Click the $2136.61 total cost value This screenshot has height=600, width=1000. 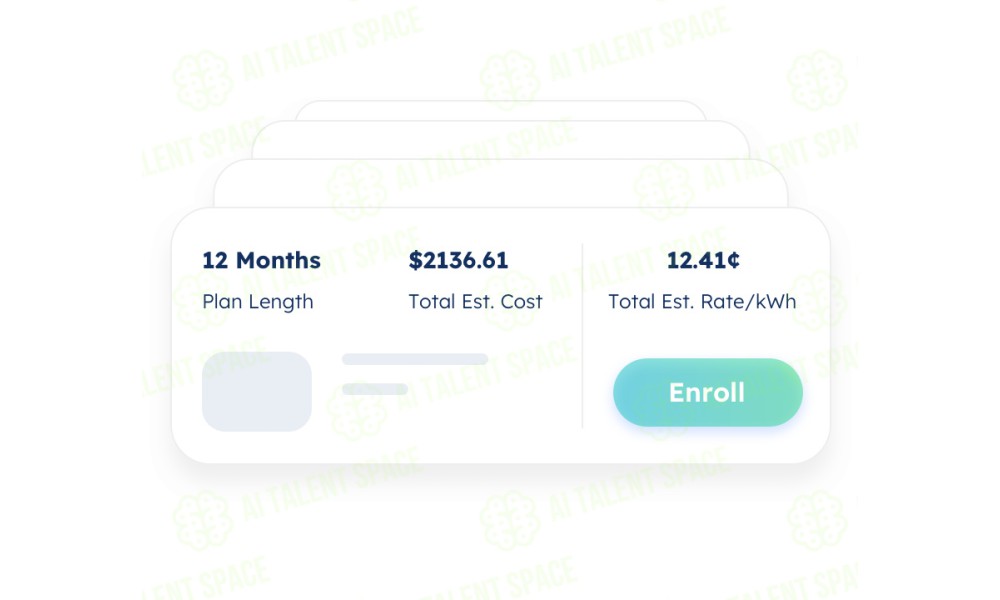click(459, 260)
